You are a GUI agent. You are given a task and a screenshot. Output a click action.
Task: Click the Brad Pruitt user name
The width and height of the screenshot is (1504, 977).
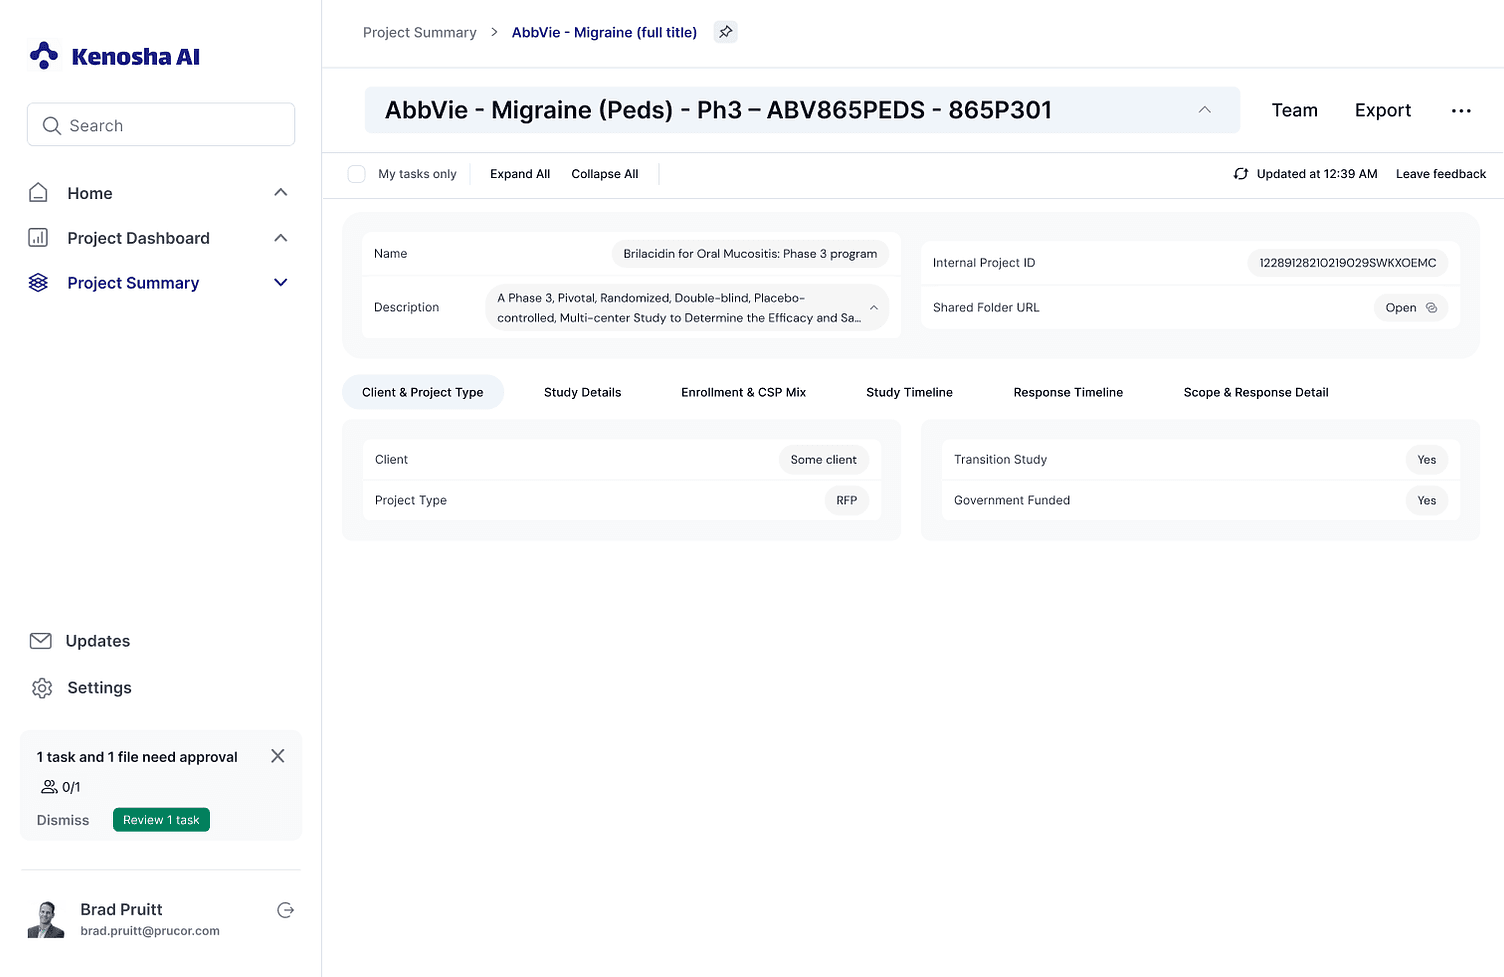coord(121,909)
